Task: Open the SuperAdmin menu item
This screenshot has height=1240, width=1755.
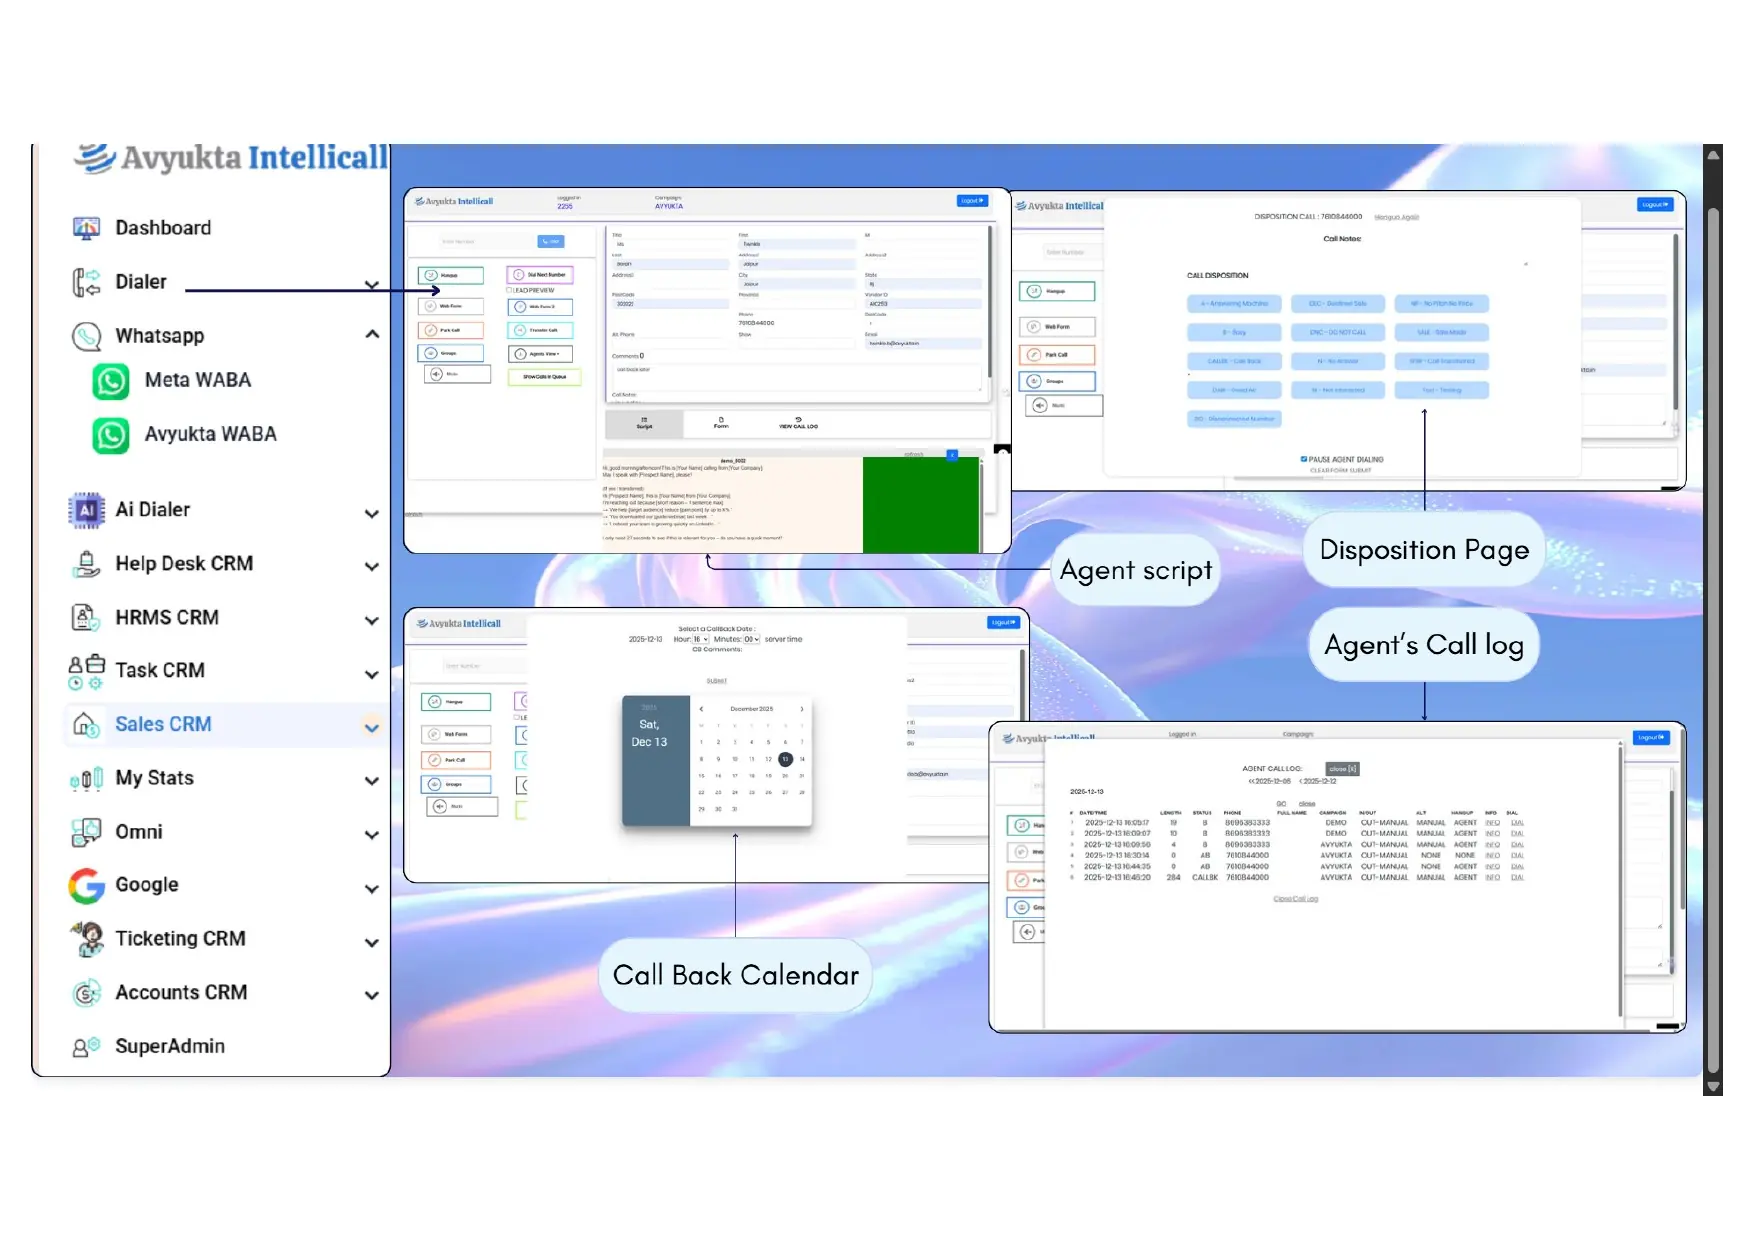Action: (170, 1047)
